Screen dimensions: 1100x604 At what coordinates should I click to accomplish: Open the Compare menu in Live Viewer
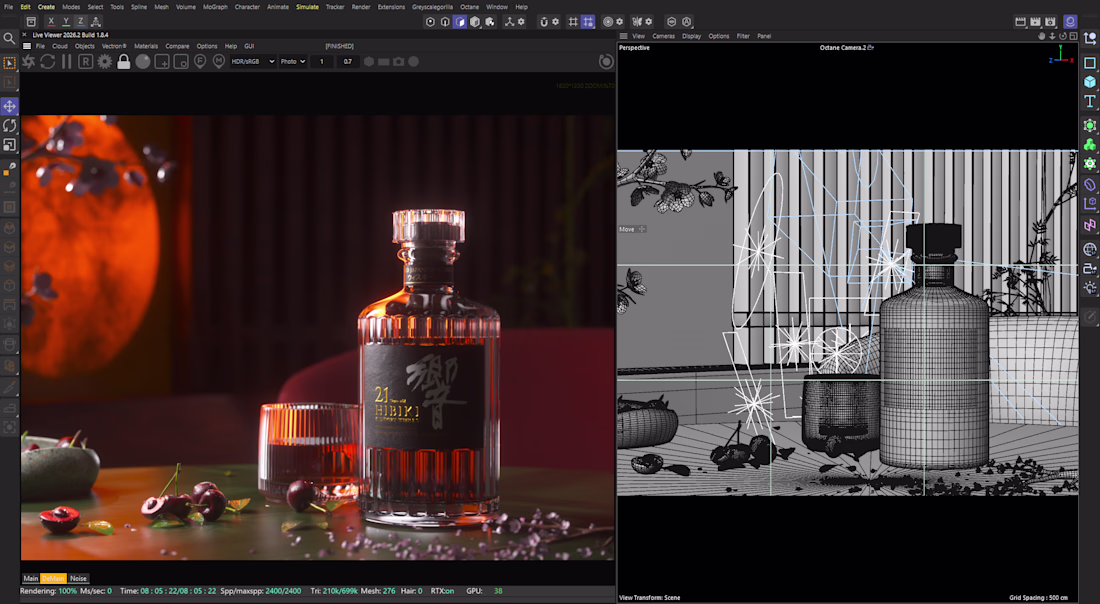[177, 46]
